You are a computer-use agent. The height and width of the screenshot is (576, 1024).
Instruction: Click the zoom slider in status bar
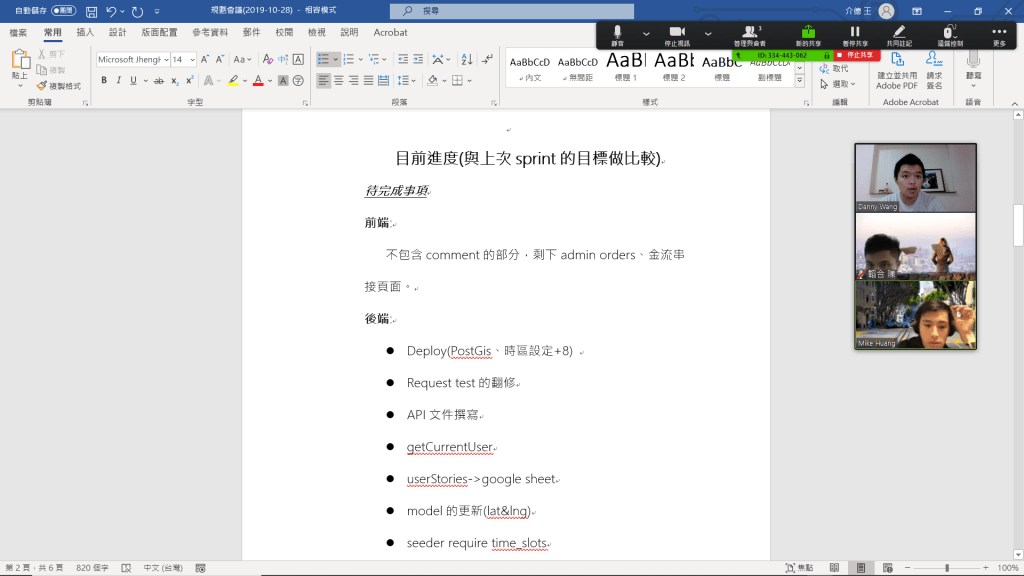[950, 568]
